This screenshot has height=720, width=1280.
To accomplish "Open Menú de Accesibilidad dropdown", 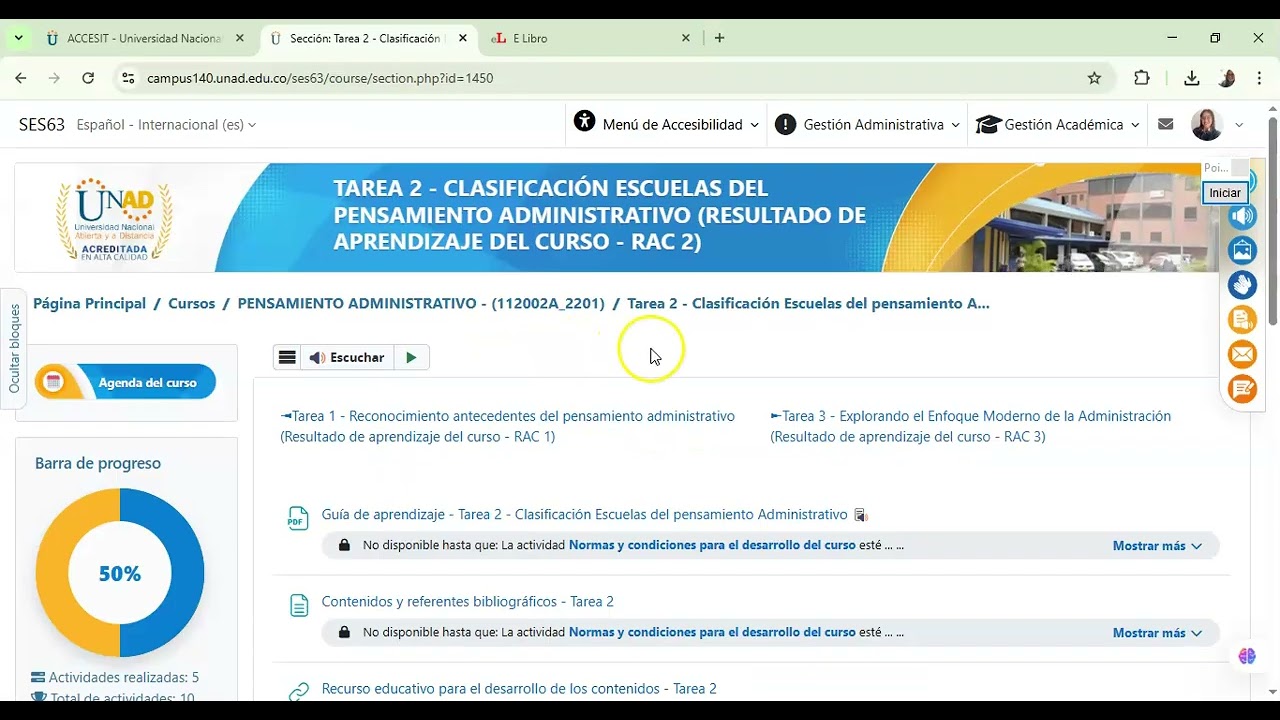I will [x=666, y=125].
